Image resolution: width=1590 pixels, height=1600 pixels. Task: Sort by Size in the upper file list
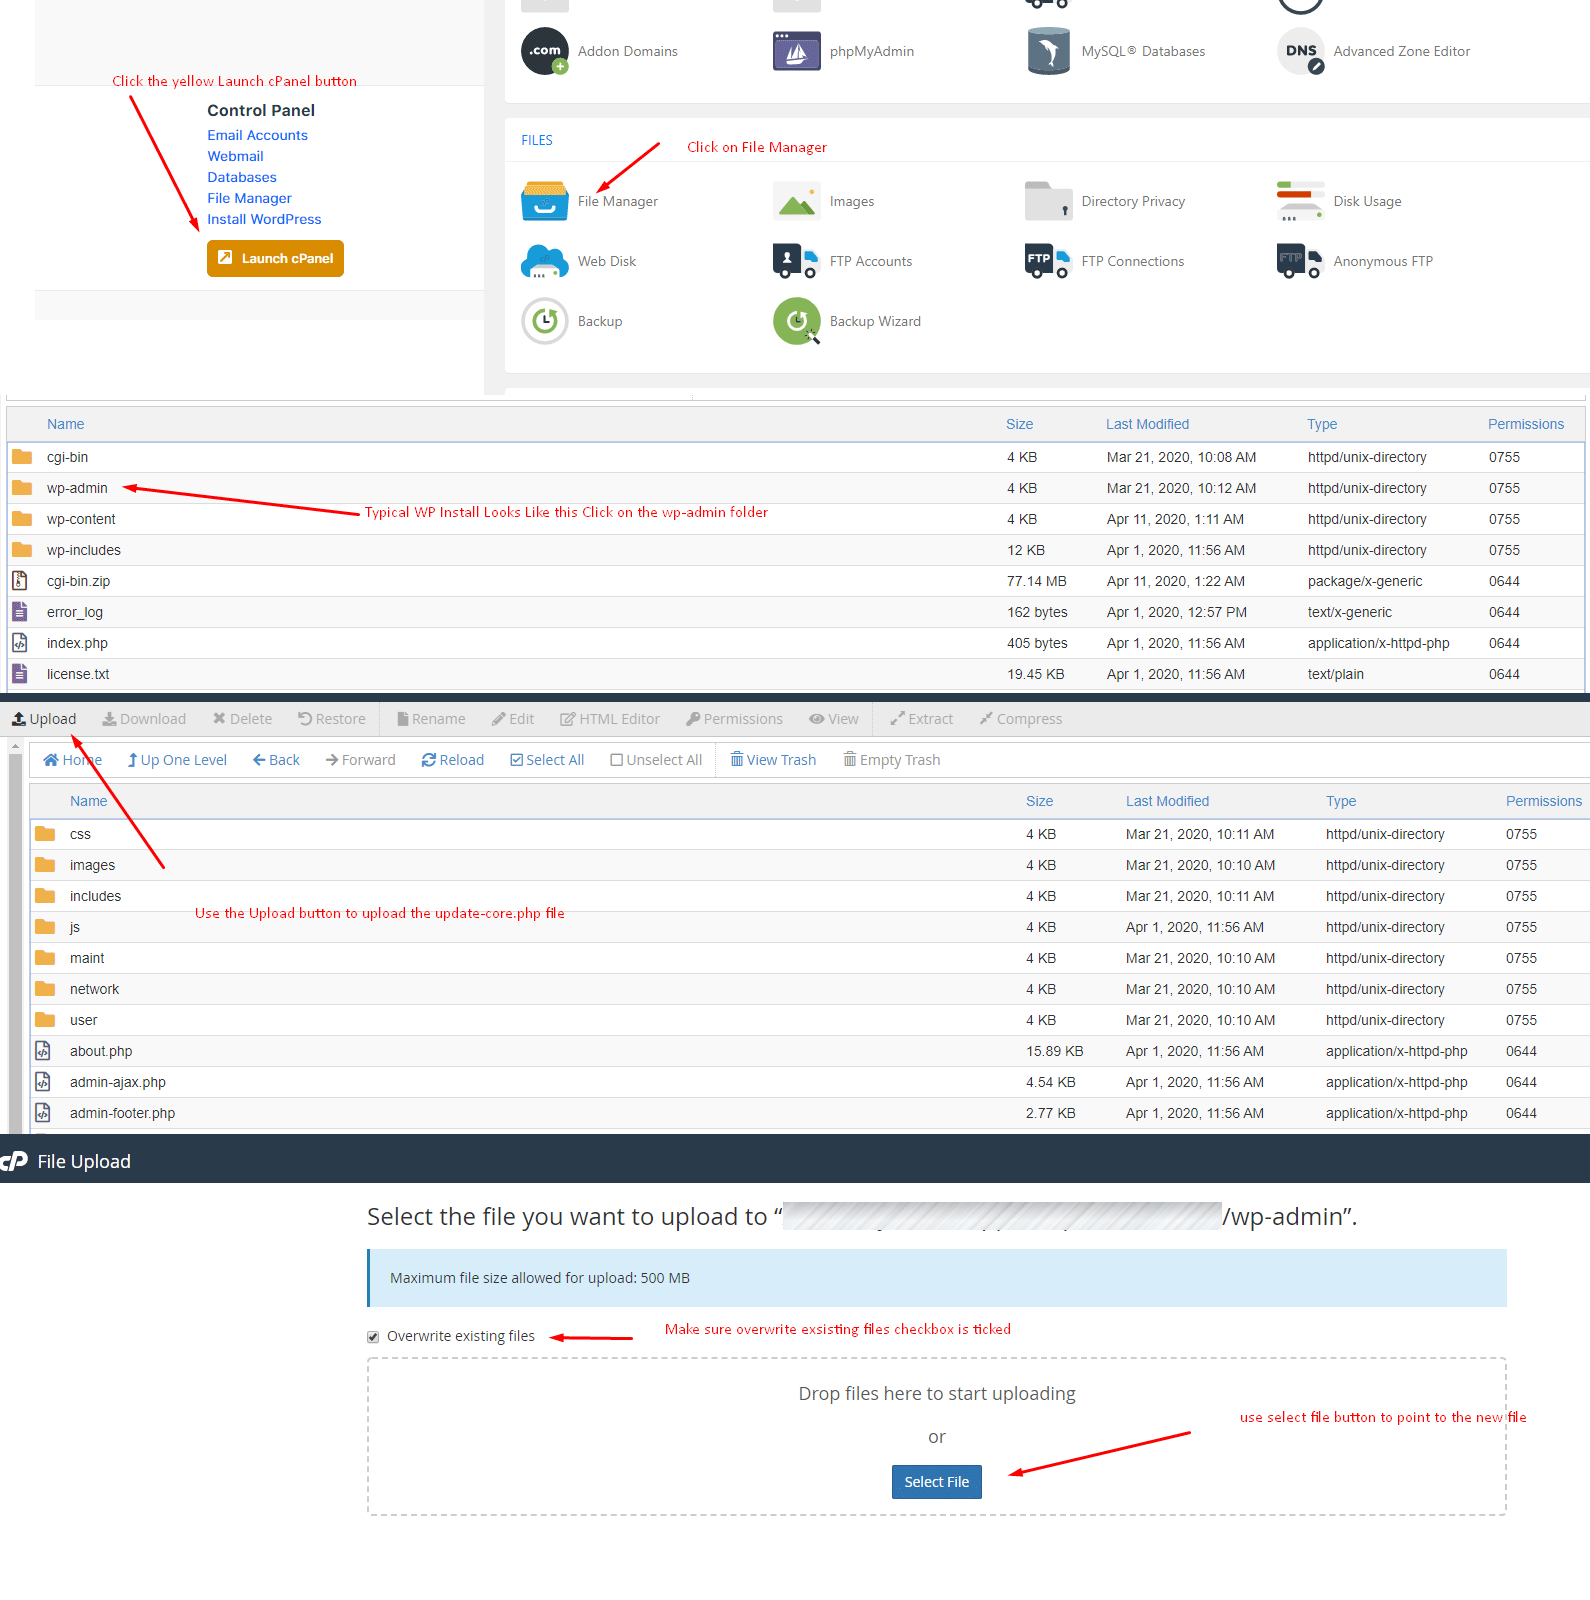point(1019,424)
